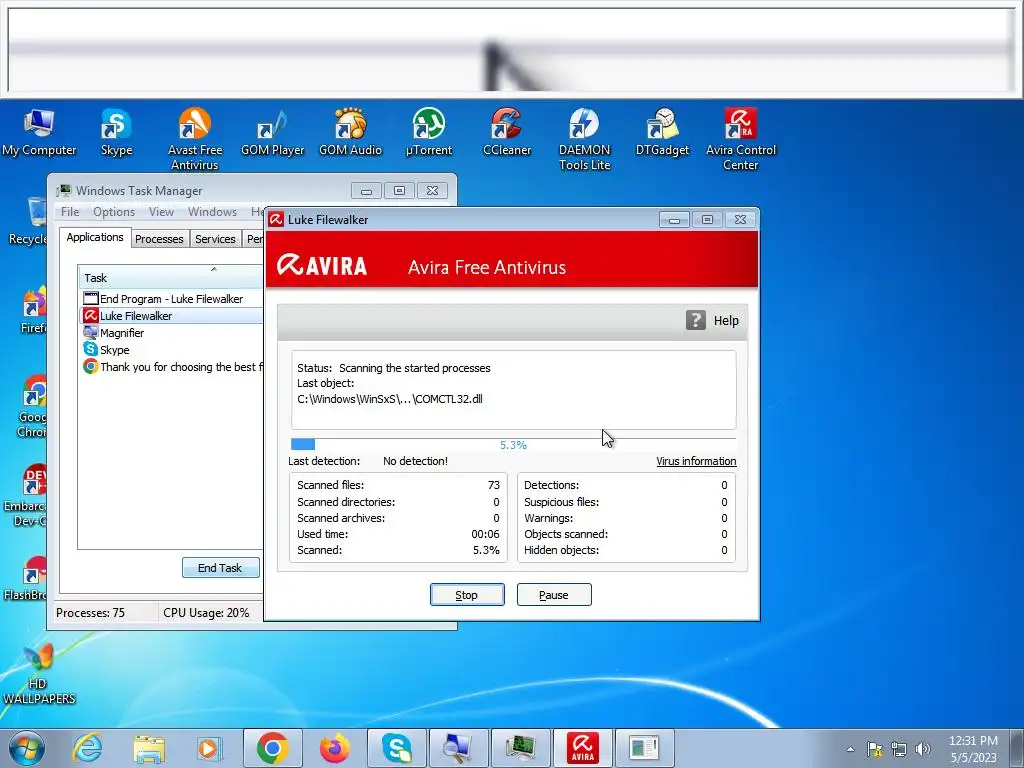This screenshot has height=768, width=1024.
Task: Switch to Magnifier in the taskbar
Action: click(x=458, y=748)
